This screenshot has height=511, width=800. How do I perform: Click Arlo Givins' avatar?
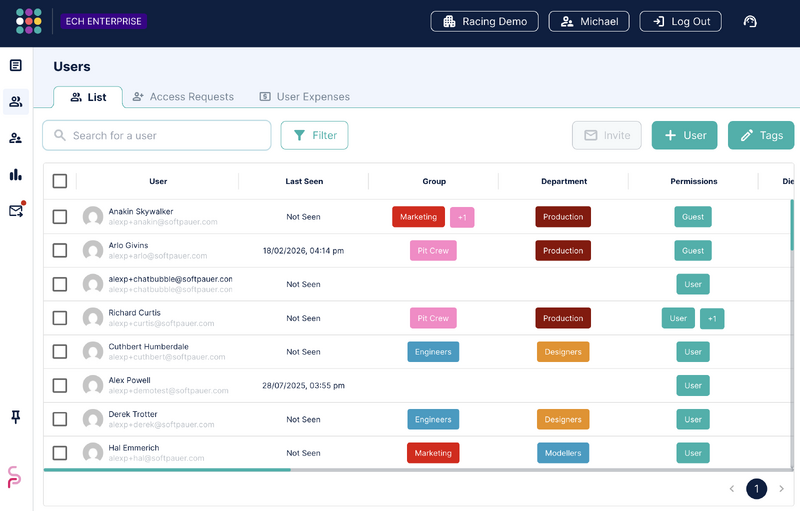[x=93, y=250]
